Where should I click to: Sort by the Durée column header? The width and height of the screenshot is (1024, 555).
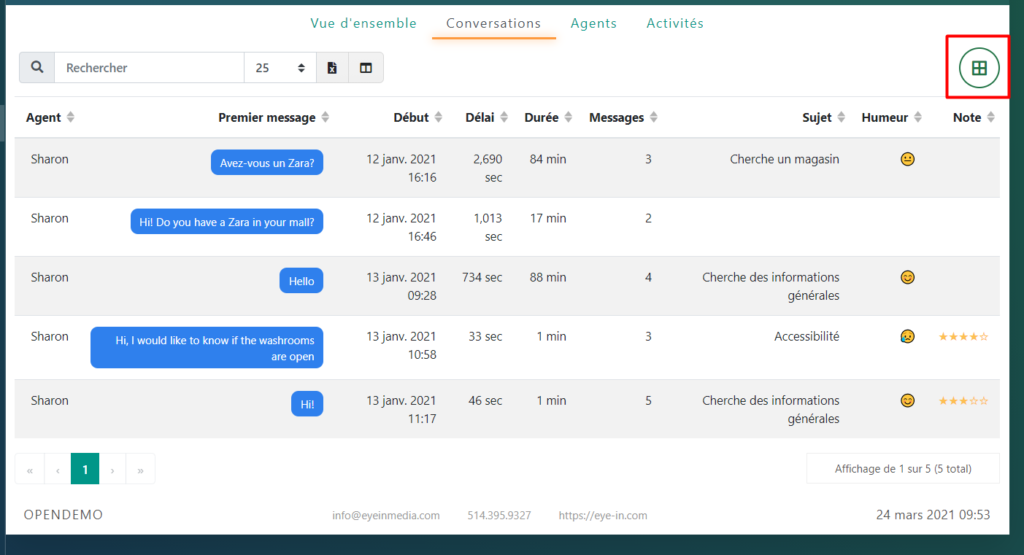(546, 118)
